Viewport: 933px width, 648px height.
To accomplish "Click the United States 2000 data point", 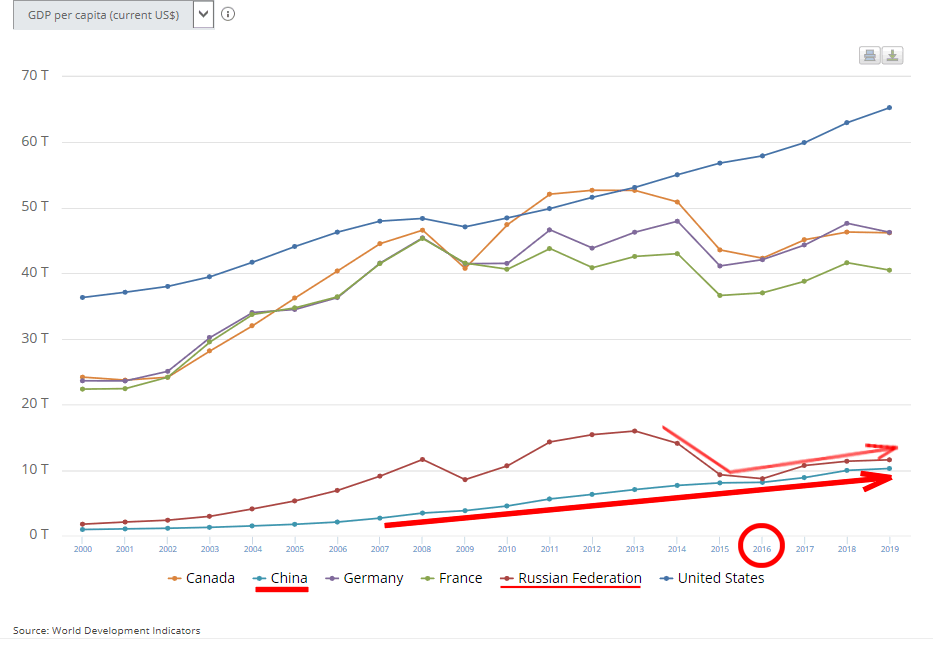I will tap(82, 297).
